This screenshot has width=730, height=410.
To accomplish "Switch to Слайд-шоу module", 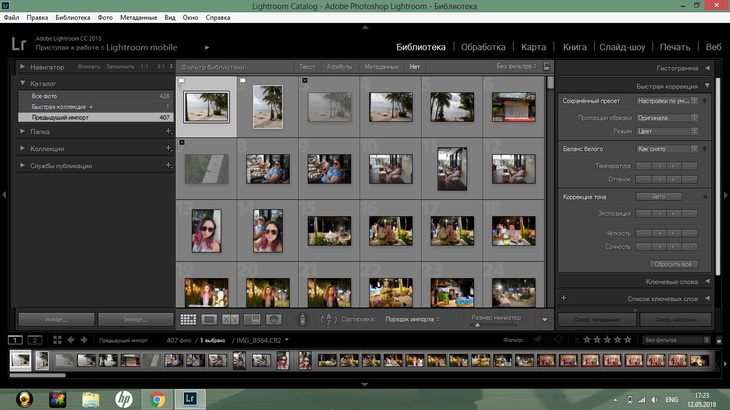I will [x=622, y=47].
